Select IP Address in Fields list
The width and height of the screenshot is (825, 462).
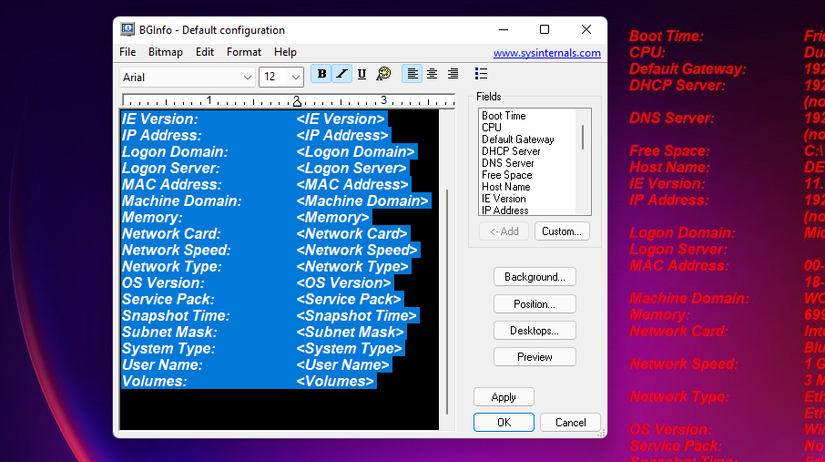pyautogui.click(x=505, y=210)
